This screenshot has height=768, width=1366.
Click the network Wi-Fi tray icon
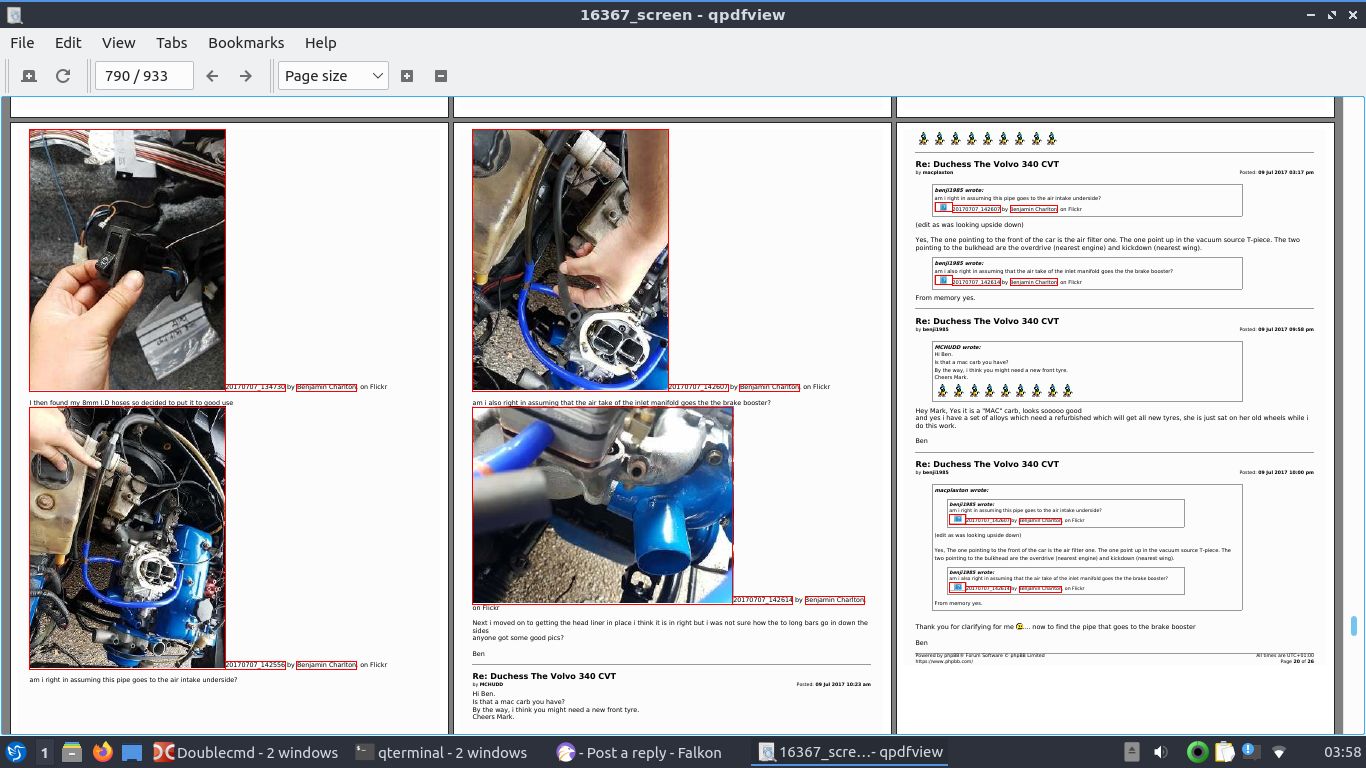pos(1279,752)
